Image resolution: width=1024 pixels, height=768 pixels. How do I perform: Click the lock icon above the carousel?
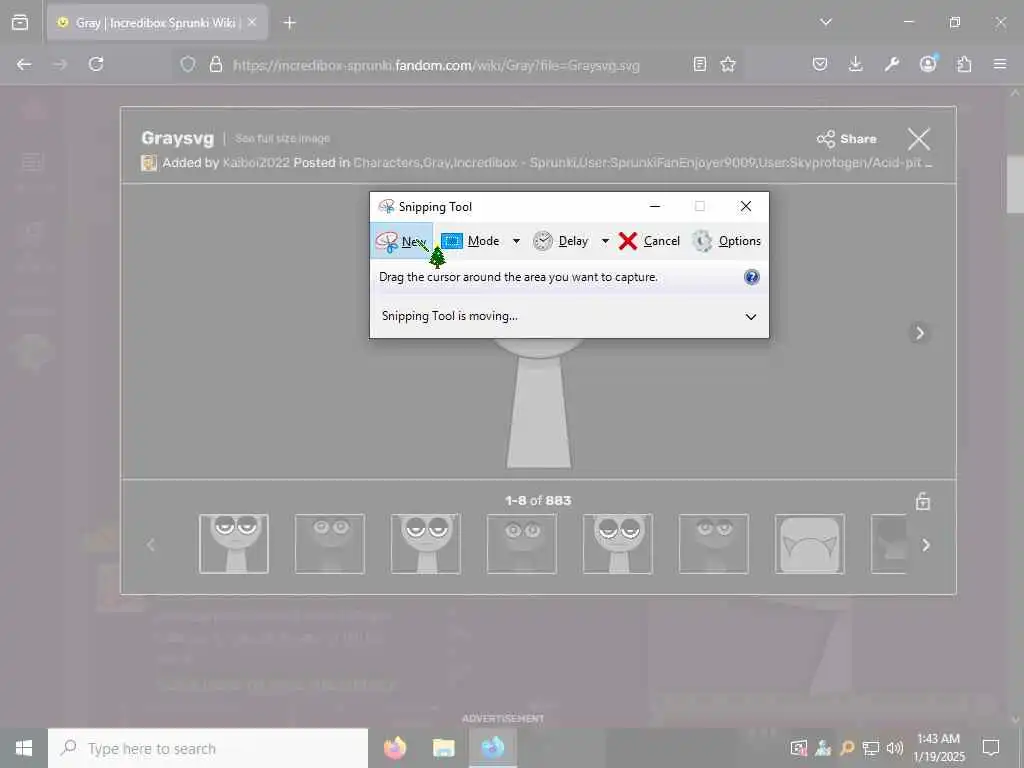coord(923,501)
